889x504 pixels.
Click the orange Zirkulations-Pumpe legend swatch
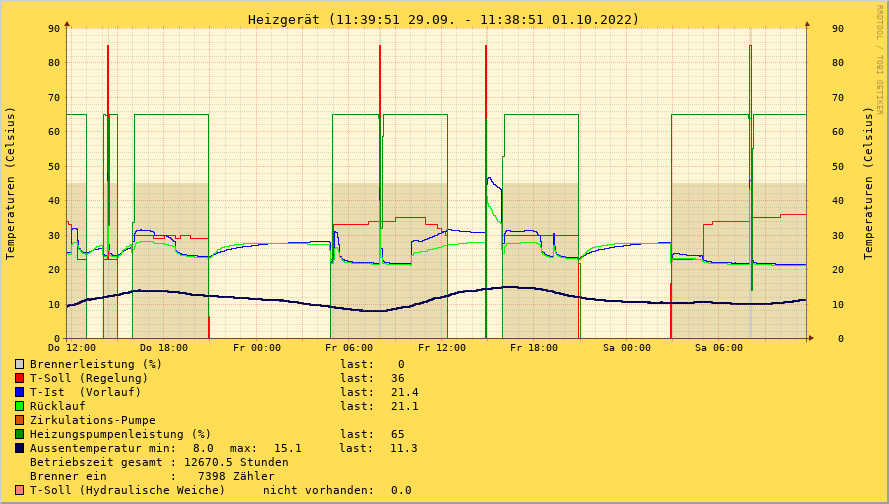coord(20,420)
